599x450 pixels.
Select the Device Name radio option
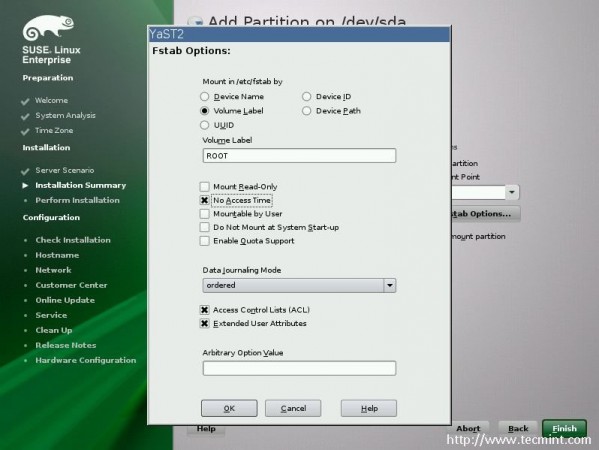click(x=205, y=97)
